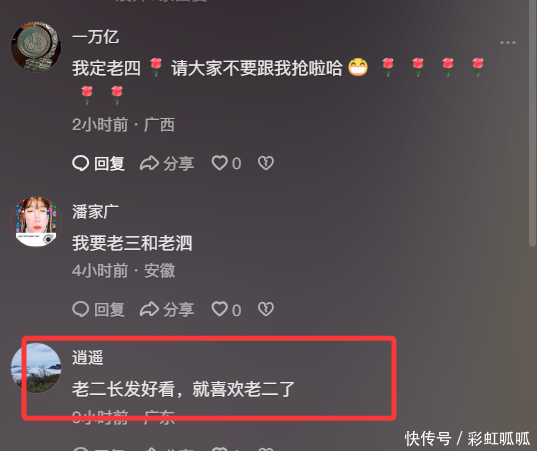The image size is (537, 451).
Task: Click 分享 text under 潘家广's comment
Action: point(178,310)
